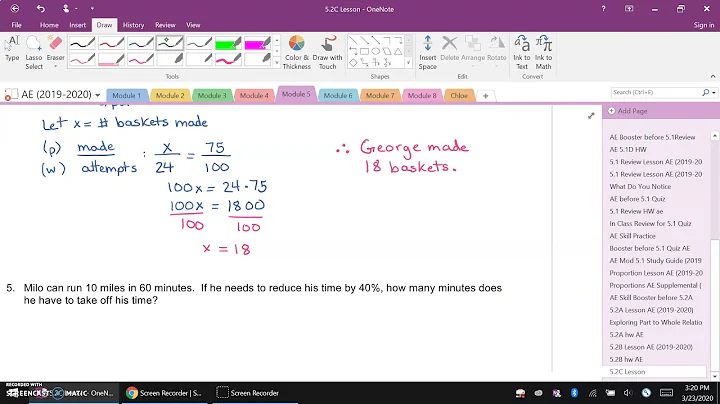Click the search magnifier icon
This screenshot has height=404, width=720.
point(706,92)
